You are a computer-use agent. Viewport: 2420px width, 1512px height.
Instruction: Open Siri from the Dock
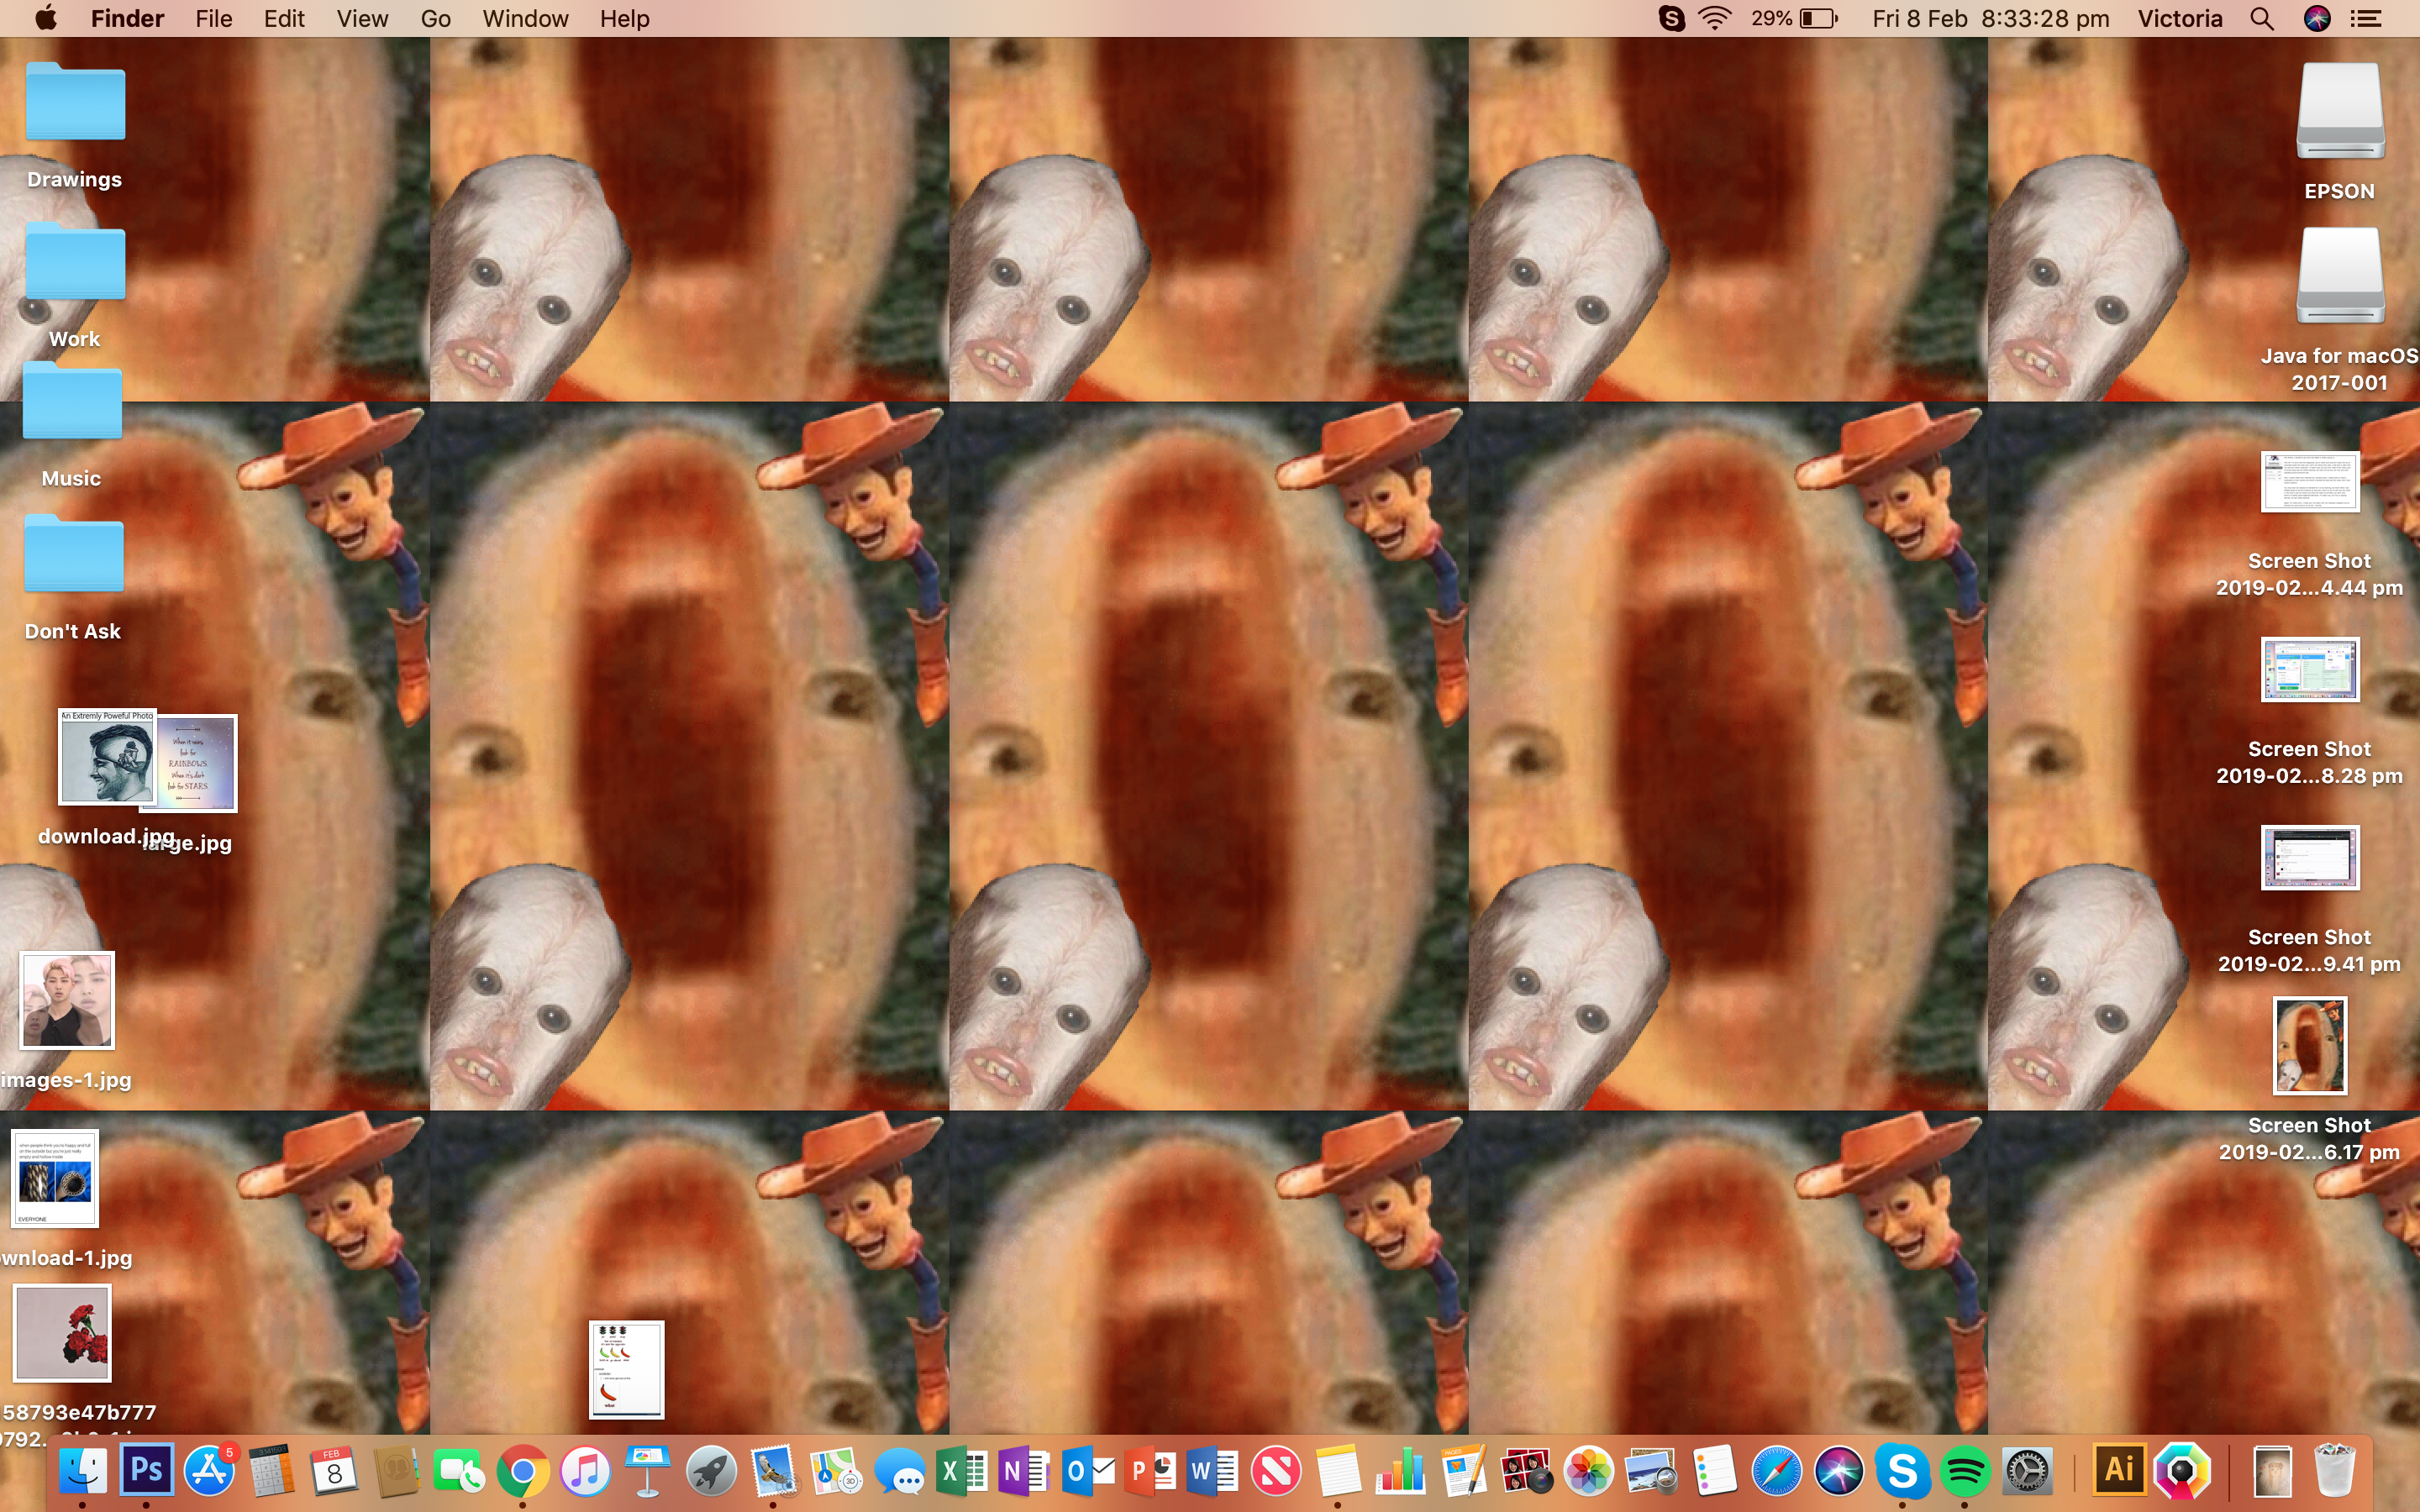pyautogui.click(x=1840, y=1470)
